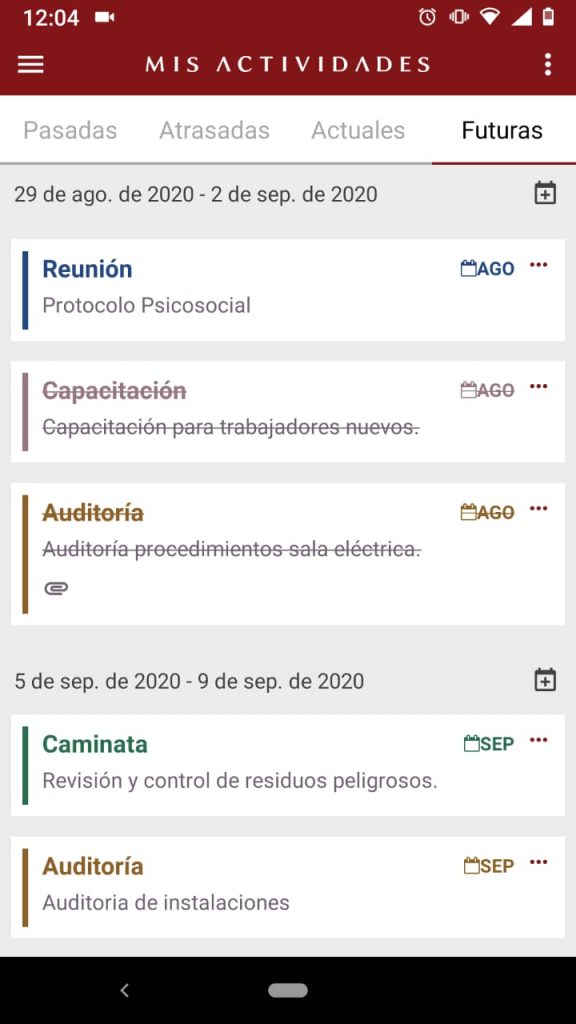Tap the SEP calendar icon on Auditoría de instalaciones
The height and width of the screenshot is (1024, 576).
click(x=488, y=865)
